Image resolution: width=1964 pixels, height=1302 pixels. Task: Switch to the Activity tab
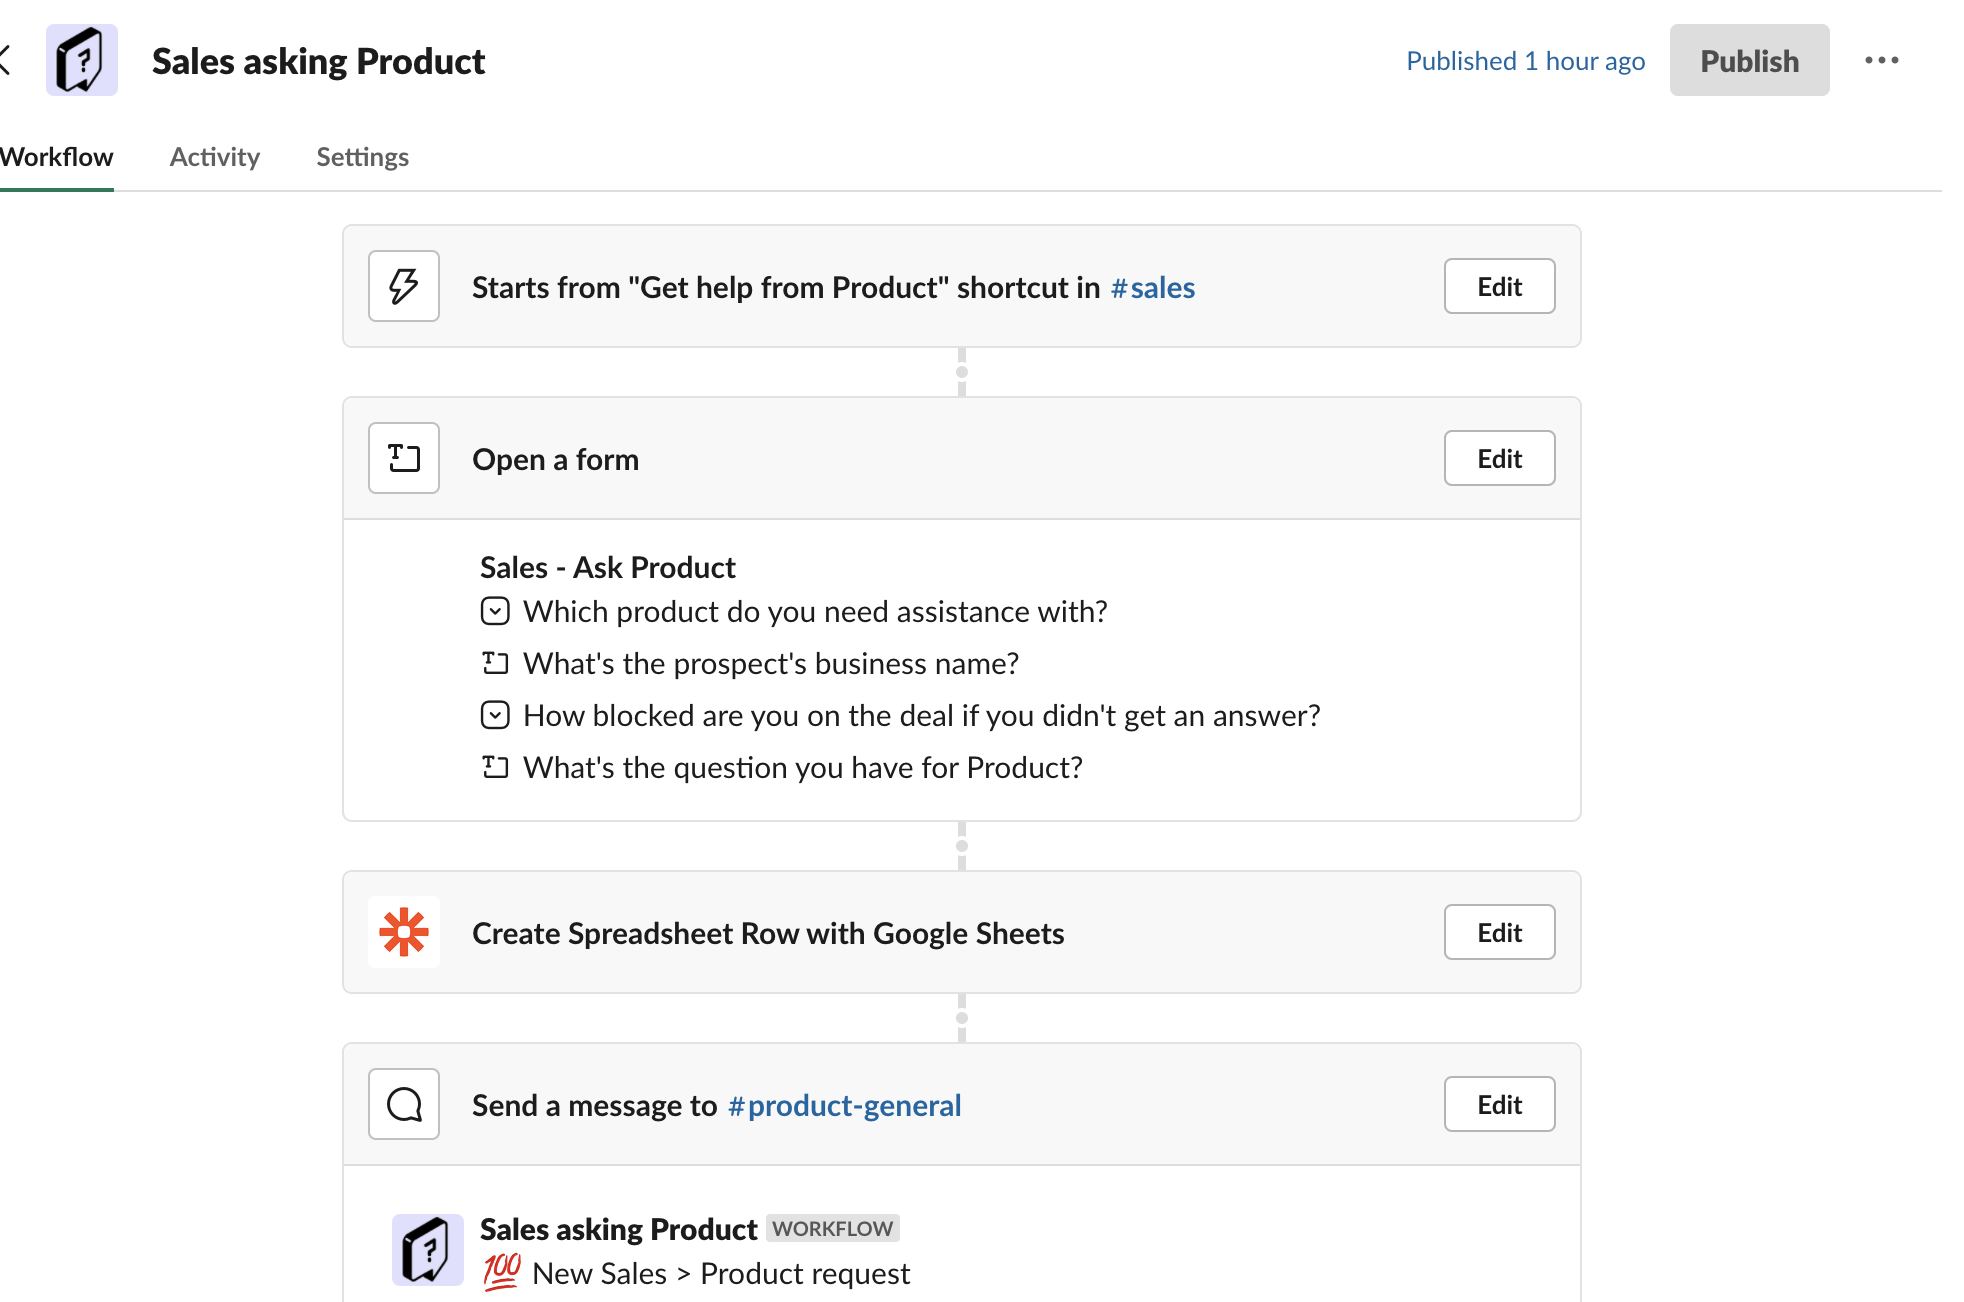point(214,157)
